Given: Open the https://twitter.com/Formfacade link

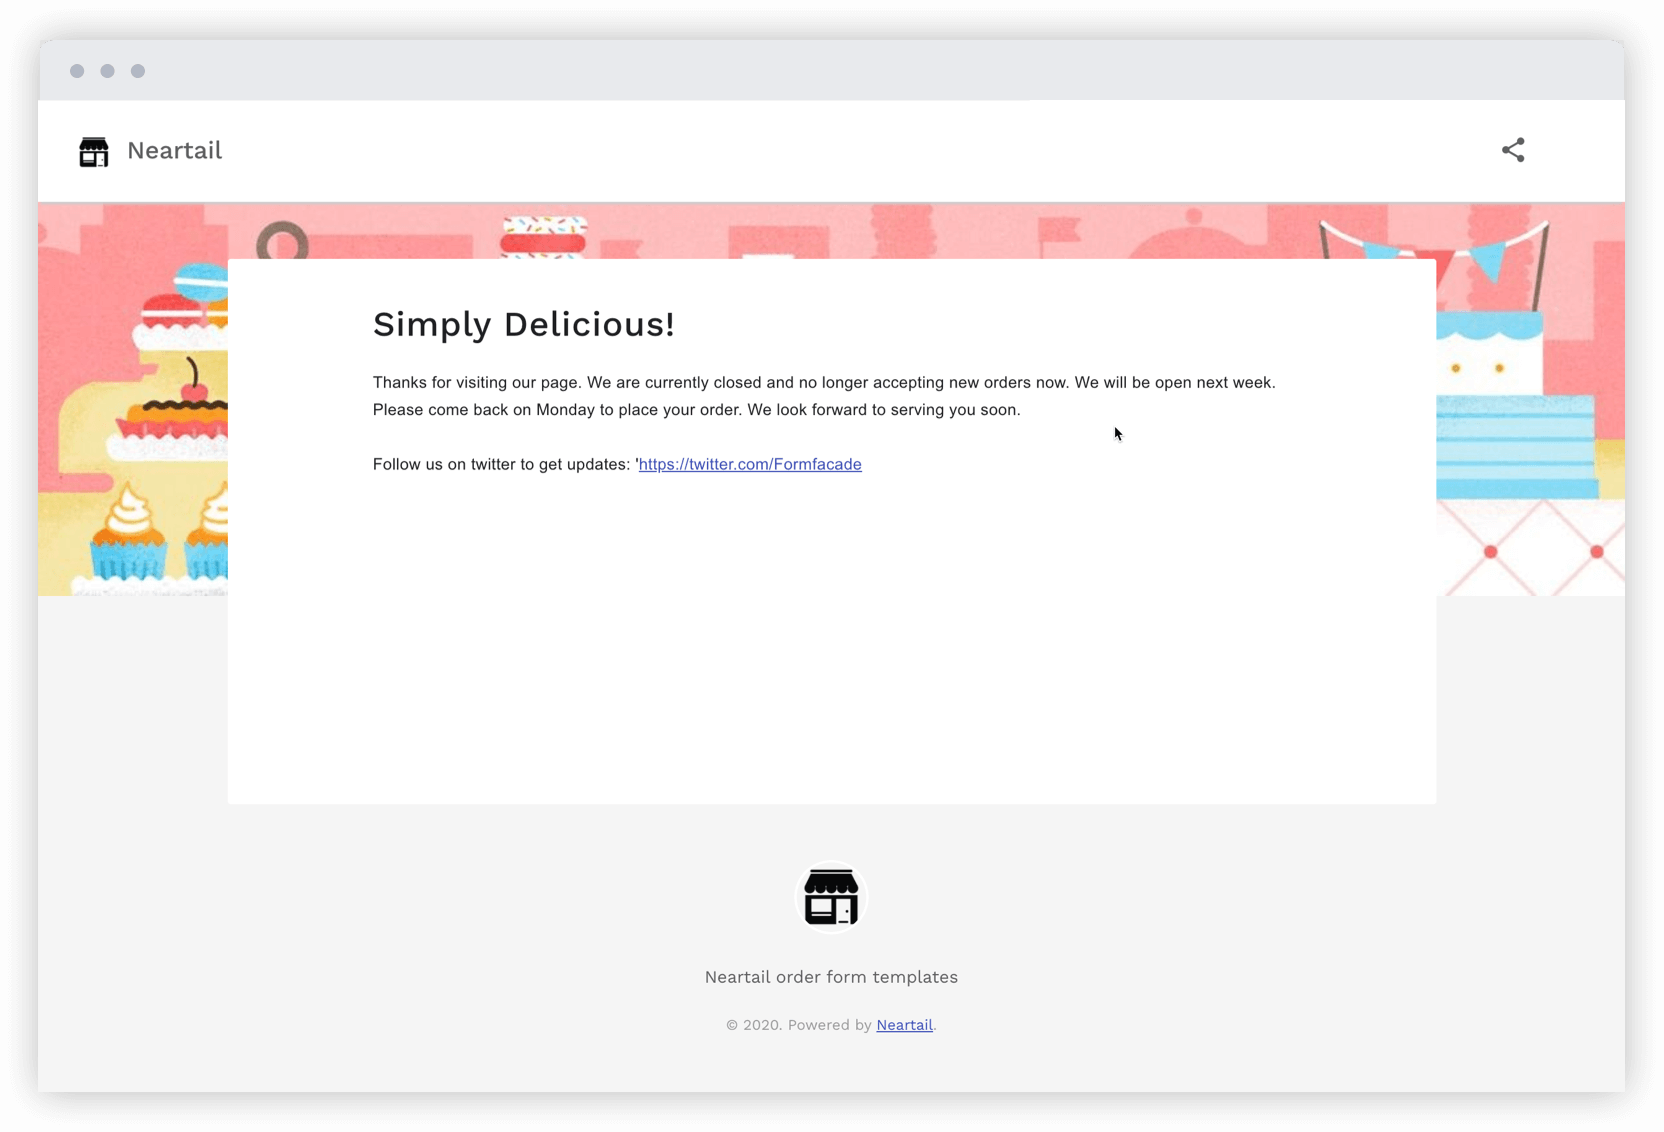Looking at the screenshot, I should point(749,464).
